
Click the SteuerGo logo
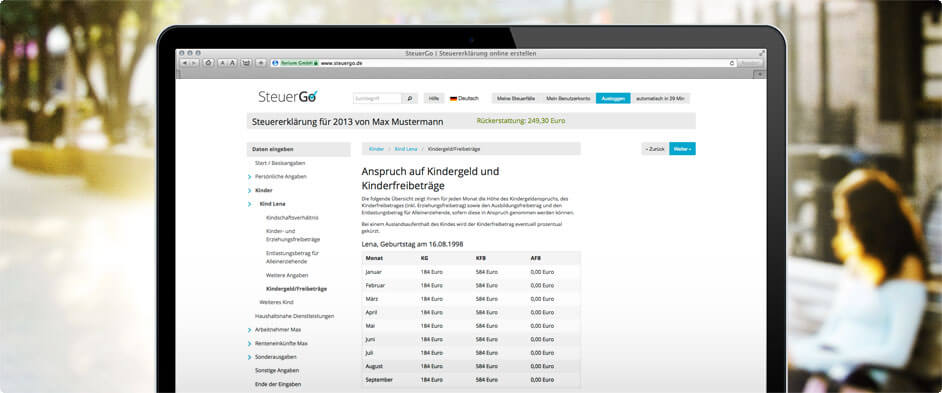tap(288, 97)
